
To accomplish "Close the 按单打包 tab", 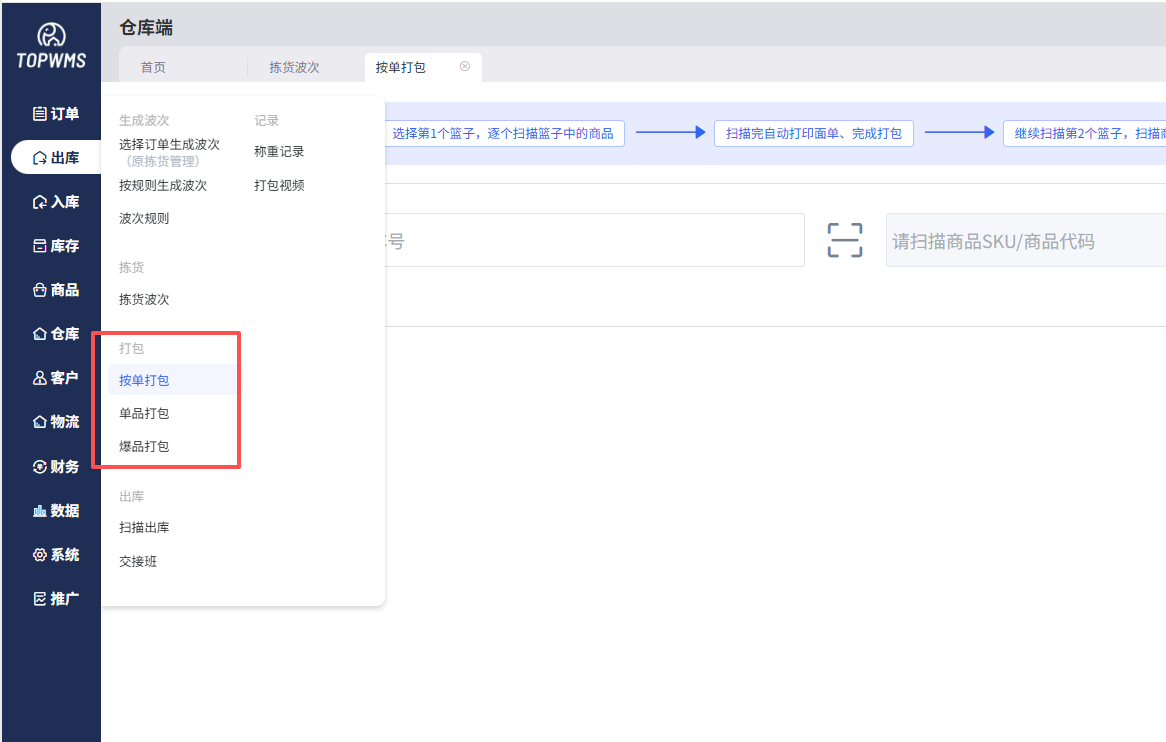I will click(464, 65).
